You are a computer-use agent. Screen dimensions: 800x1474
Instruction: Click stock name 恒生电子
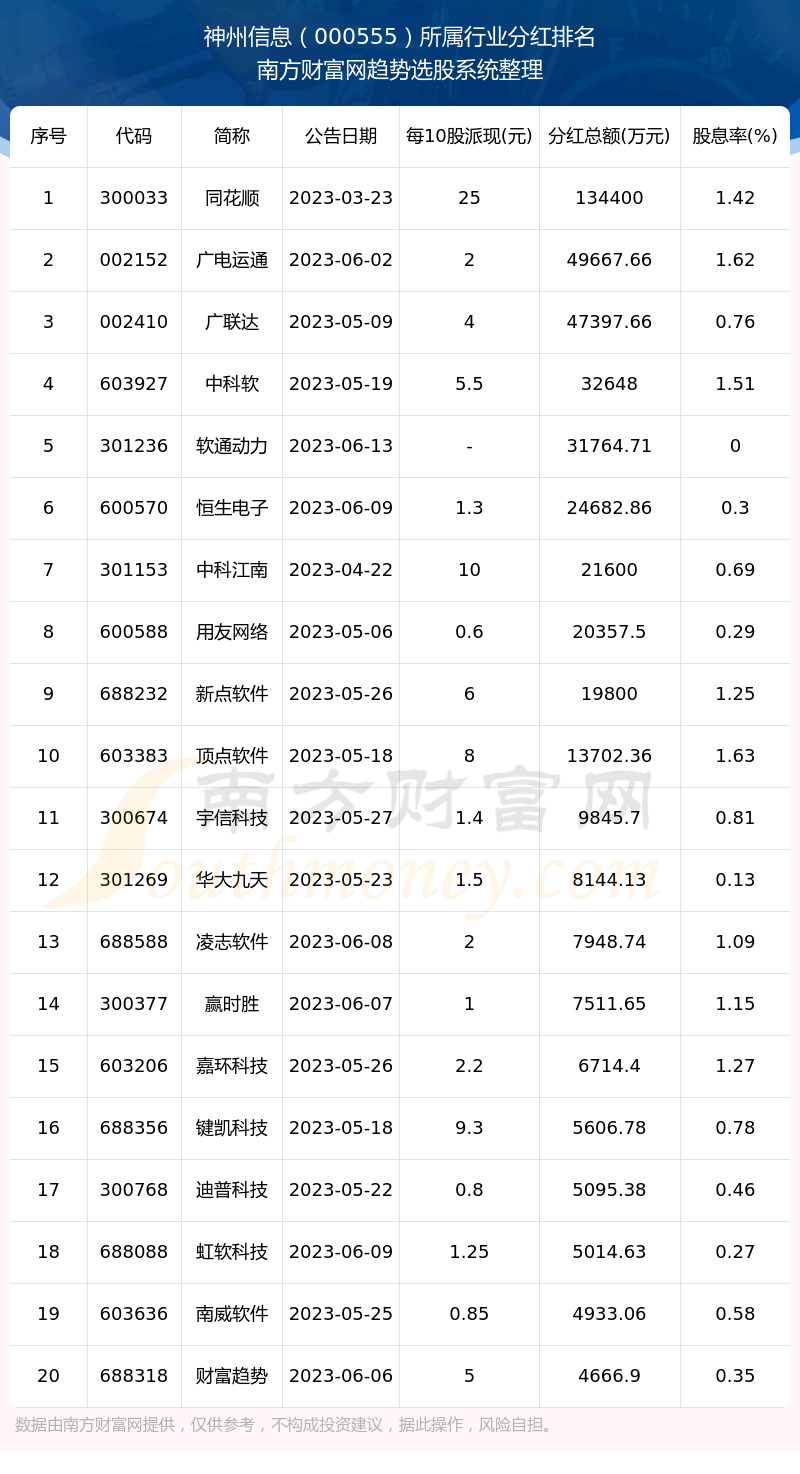click(232, 508)
